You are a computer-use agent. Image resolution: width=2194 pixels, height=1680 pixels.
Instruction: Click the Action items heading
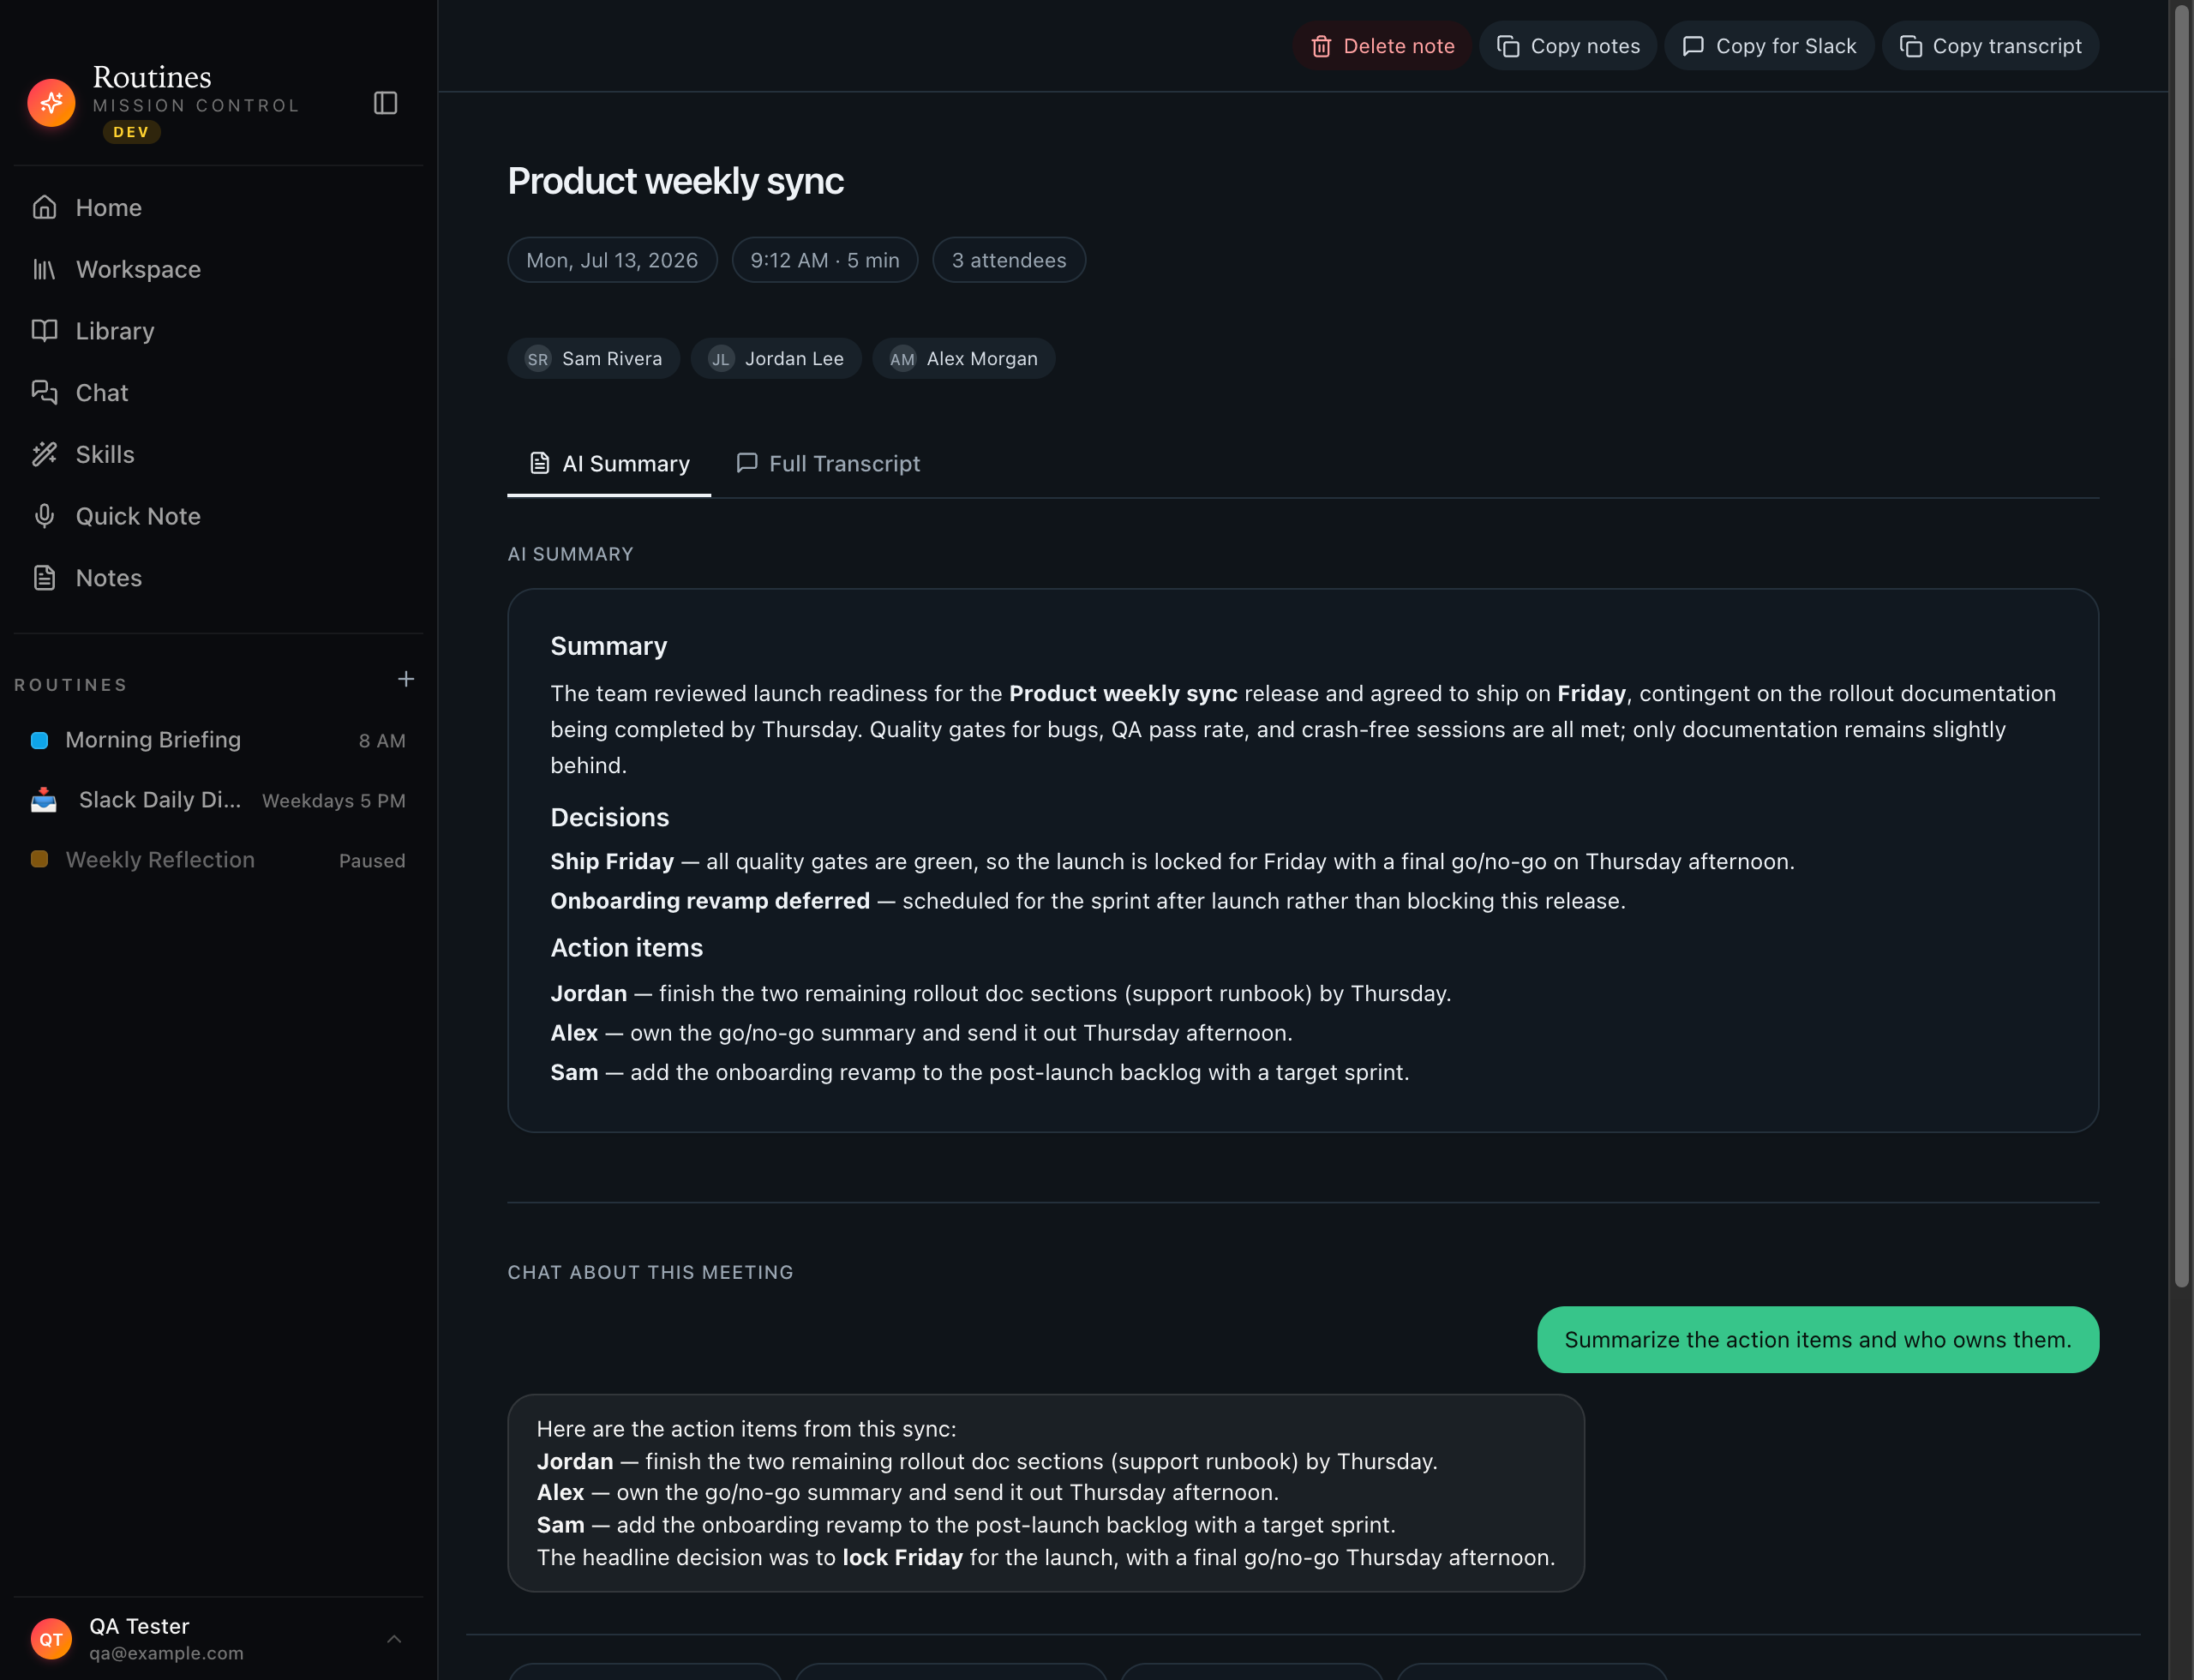pos(627,948)
